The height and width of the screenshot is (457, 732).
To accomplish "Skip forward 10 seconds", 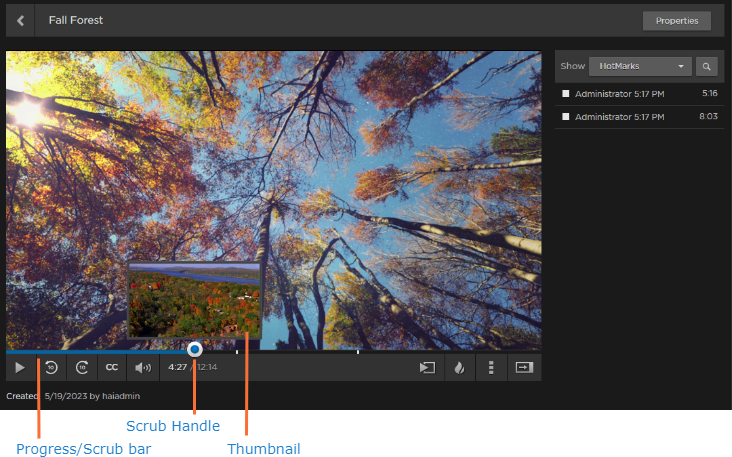I will 82,367.
